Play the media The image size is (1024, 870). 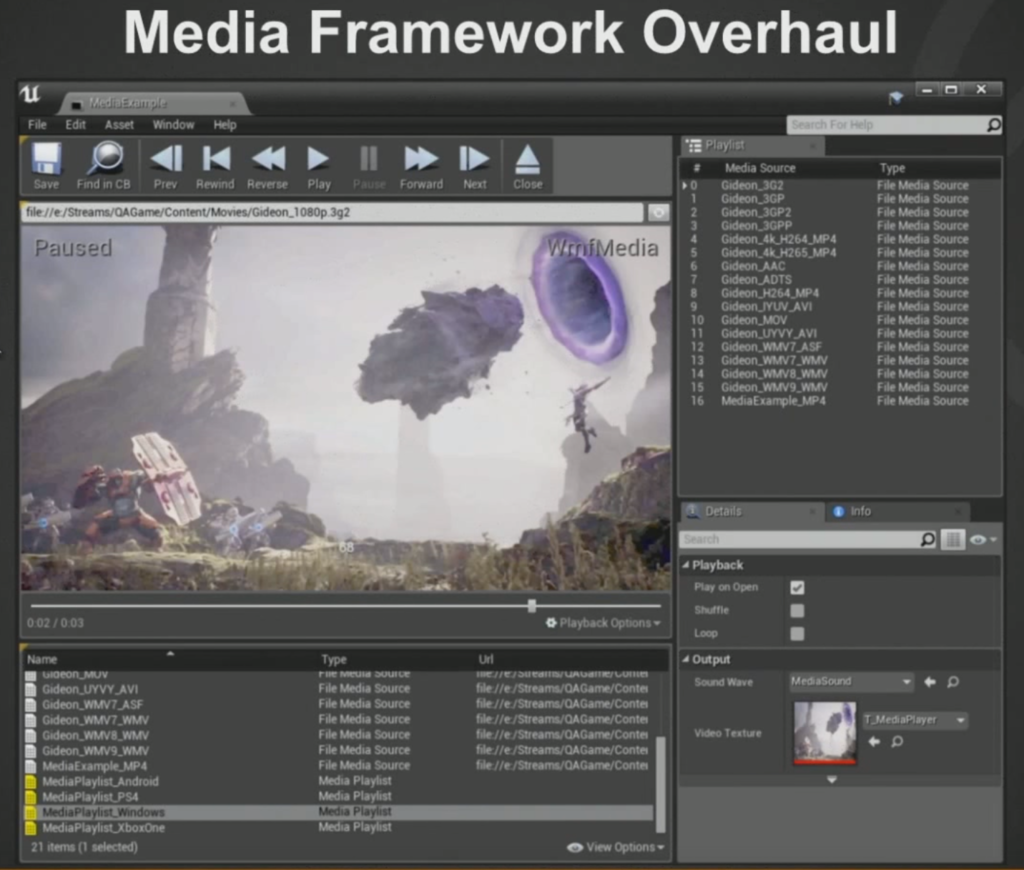coord(319,166)
